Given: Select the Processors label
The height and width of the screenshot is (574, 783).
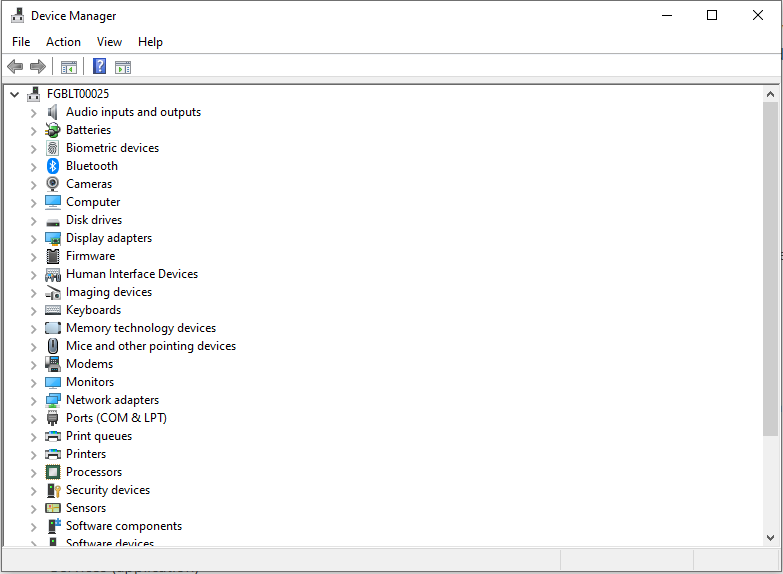Looking at the screenshot, I should (94, 472).
